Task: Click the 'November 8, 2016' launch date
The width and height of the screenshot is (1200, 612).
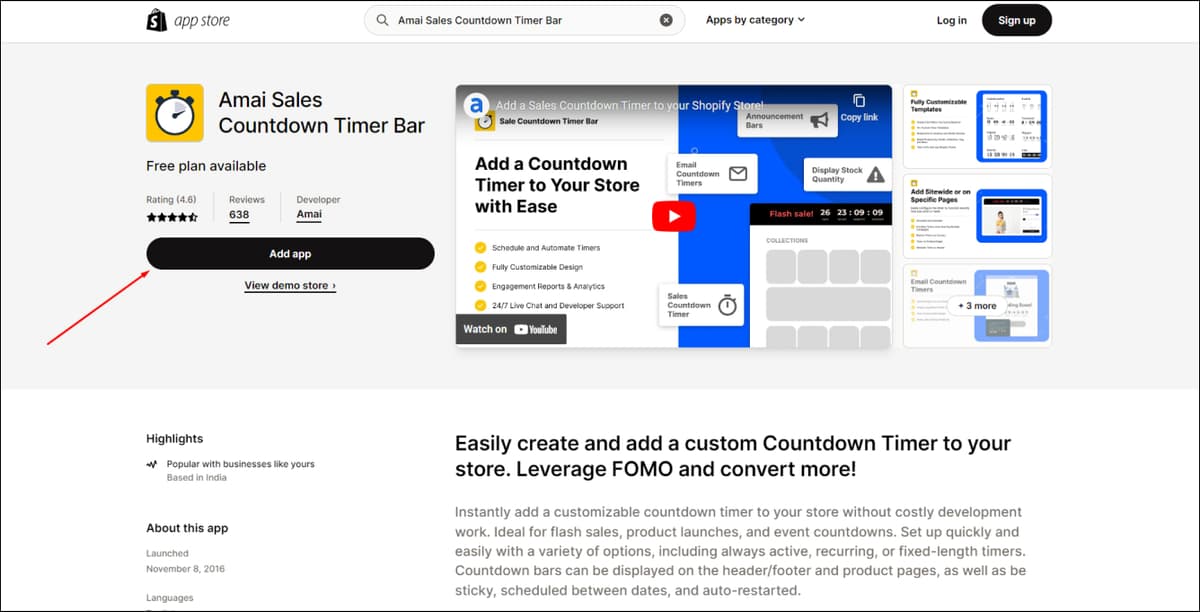Action: click(x=186, y=569)
